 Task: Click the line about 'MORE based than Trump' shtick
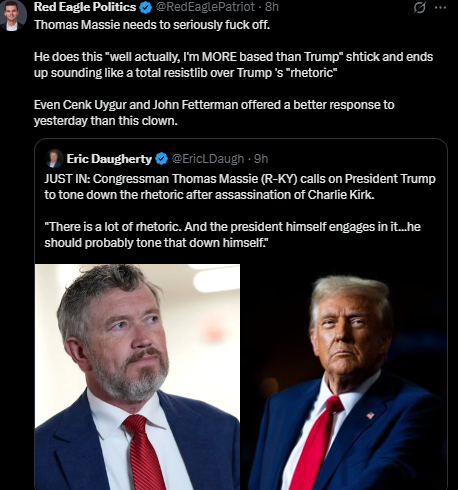233,65
